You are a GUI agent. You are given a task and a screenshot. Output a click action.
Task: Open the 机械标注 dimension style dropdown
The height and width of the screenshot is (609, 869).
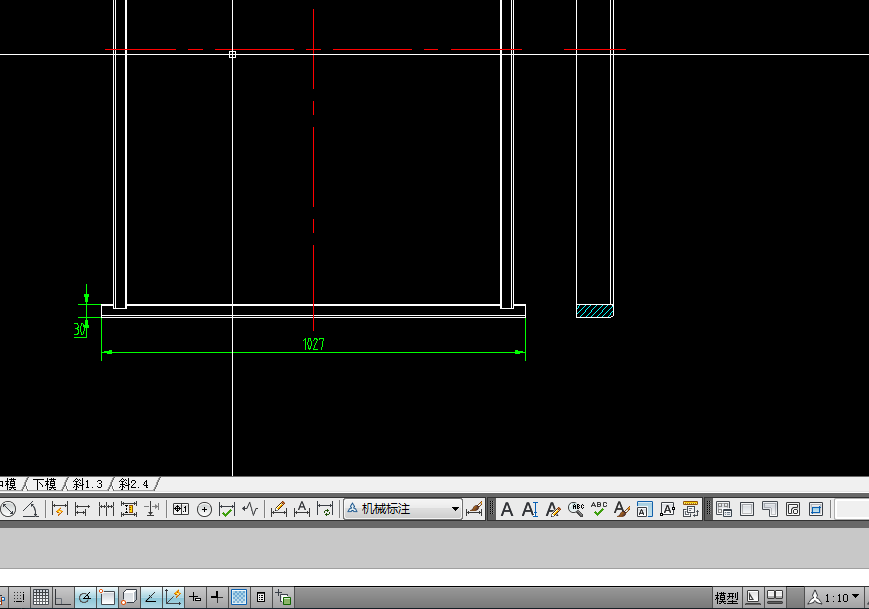tap(455, 509)
